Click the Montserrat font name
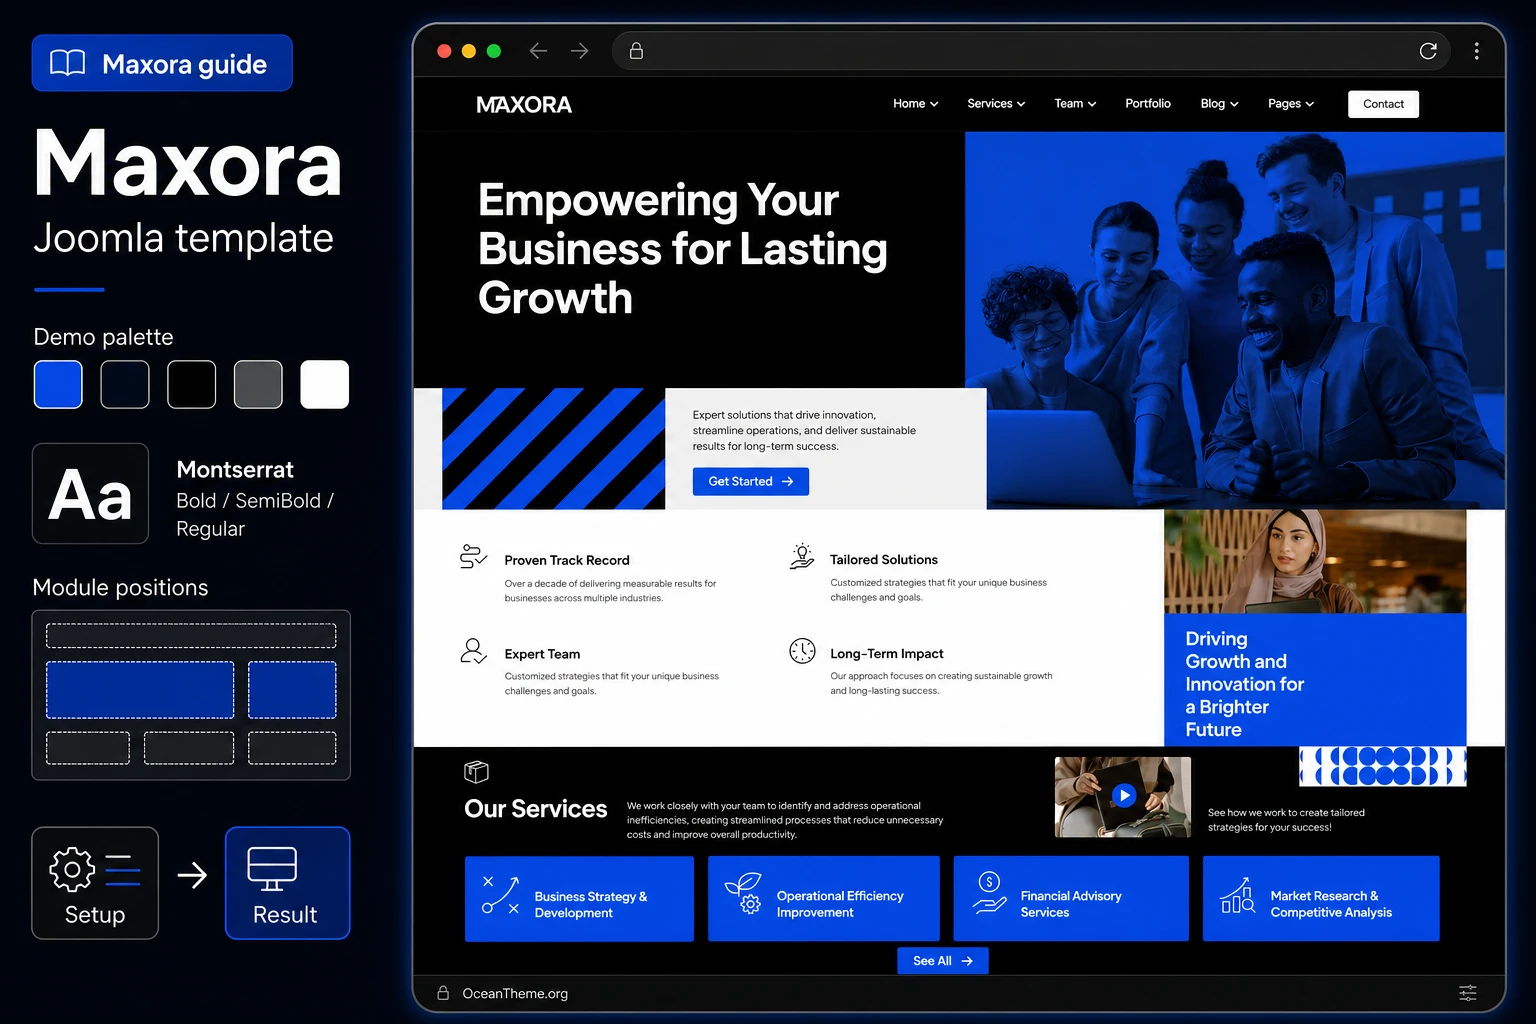The height and width of the screenshot is (1024, 1536). [235, 470]
